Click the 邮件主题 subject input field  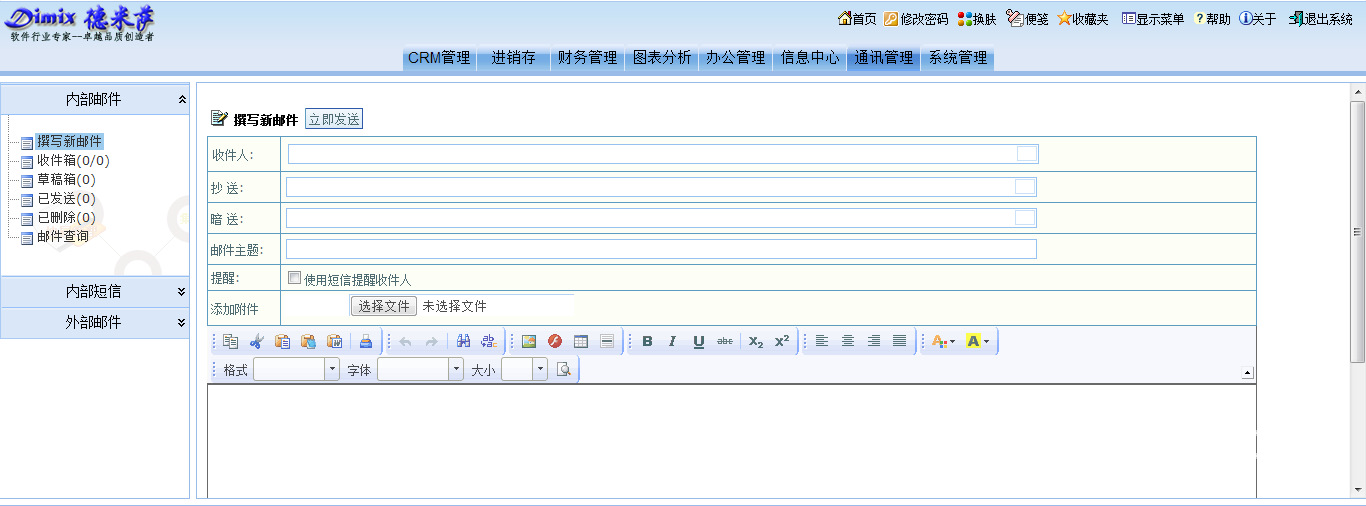pos(661,249)
